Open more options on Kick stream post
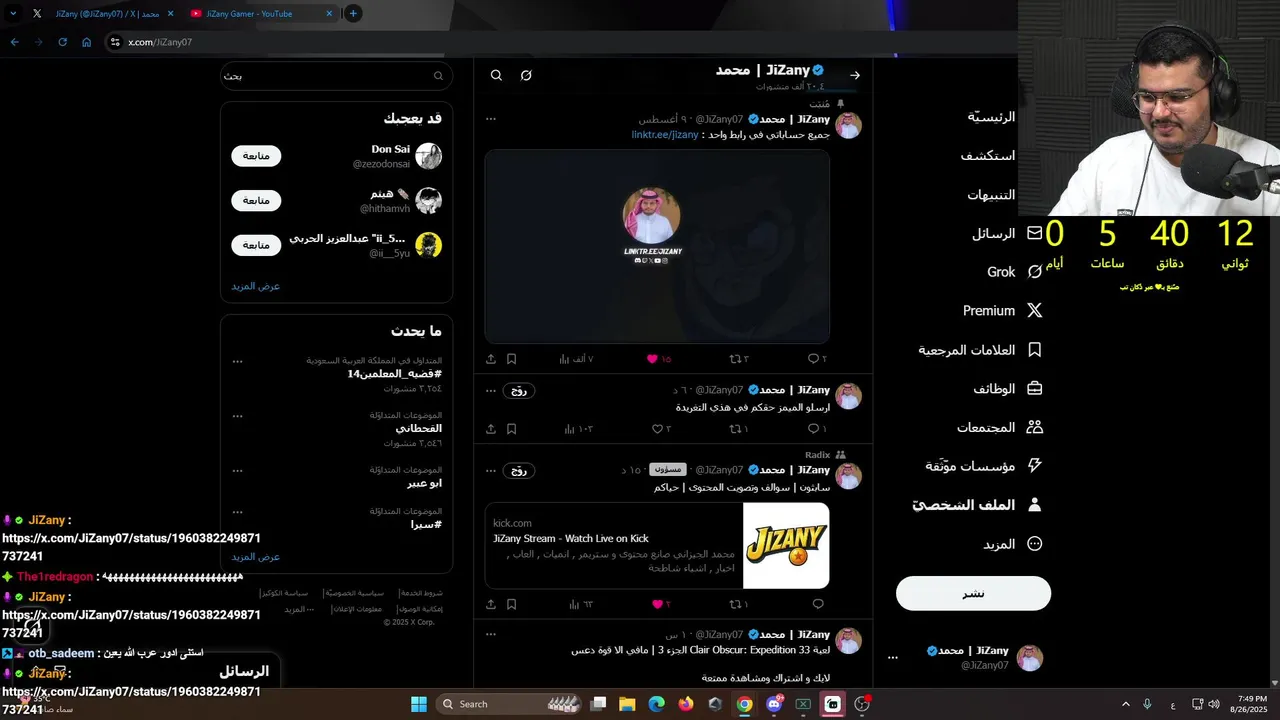1280x720 pixels. [491, 470]
